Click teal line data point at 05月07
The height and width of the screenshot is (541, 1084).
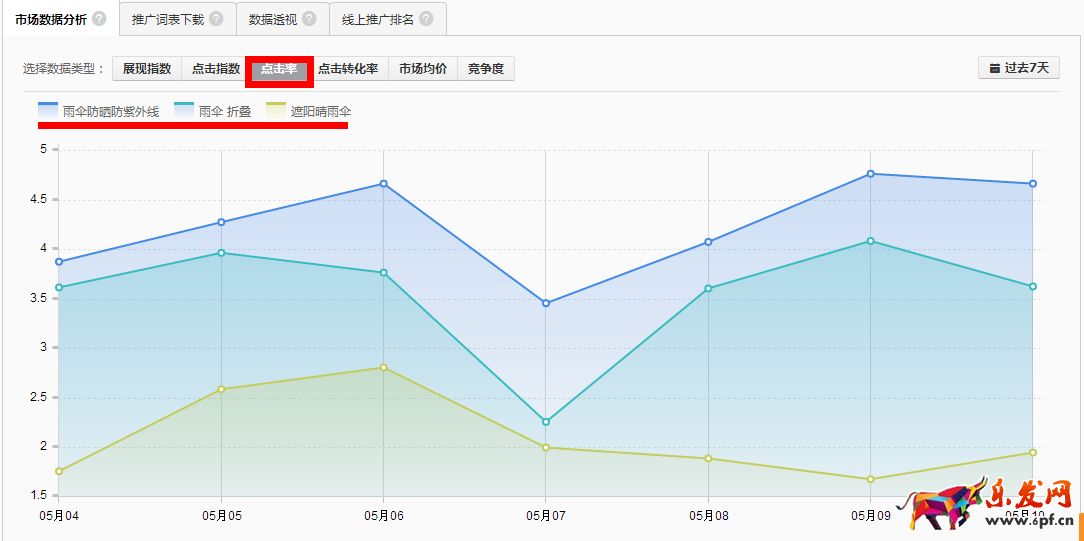pyautogui.click(x=546, y=422)
